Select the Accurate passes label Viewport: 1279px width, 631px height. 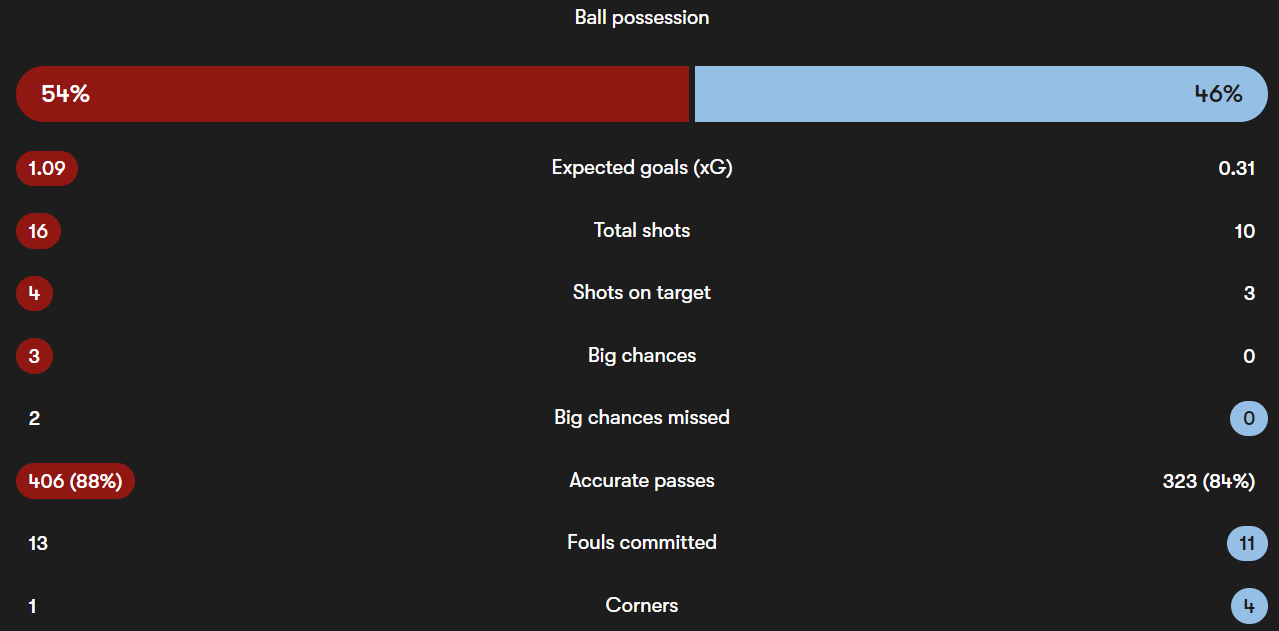[x=642, y=480]
